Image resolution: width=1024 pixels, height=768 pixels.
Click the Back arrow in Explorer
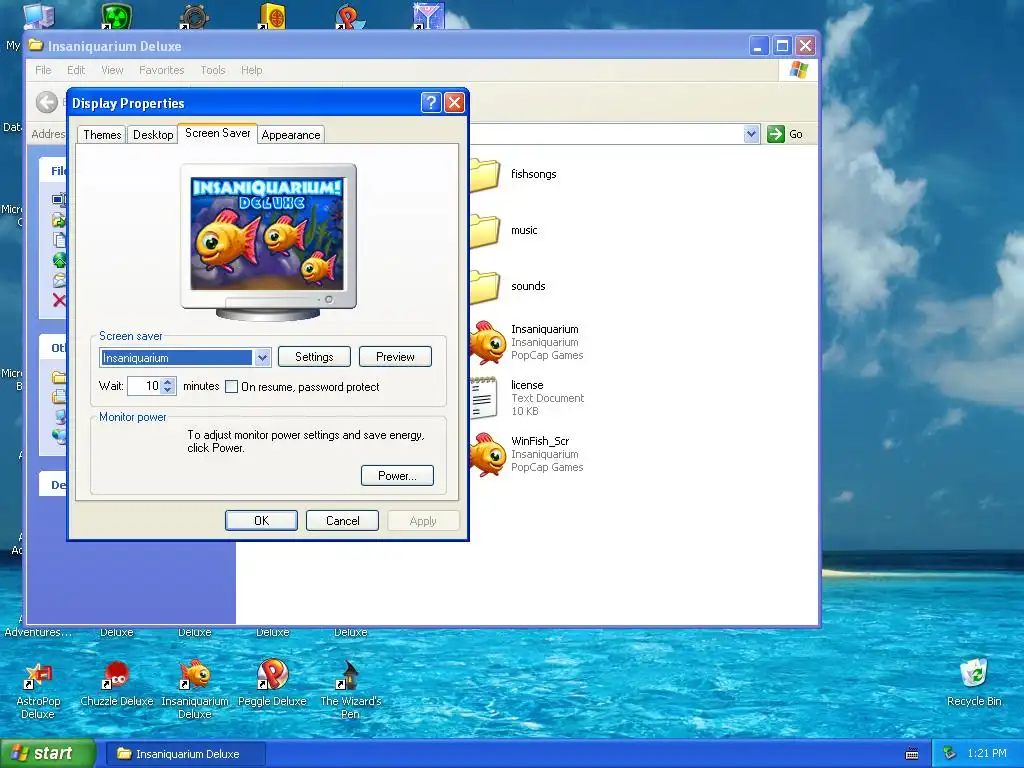coord(47,102)
